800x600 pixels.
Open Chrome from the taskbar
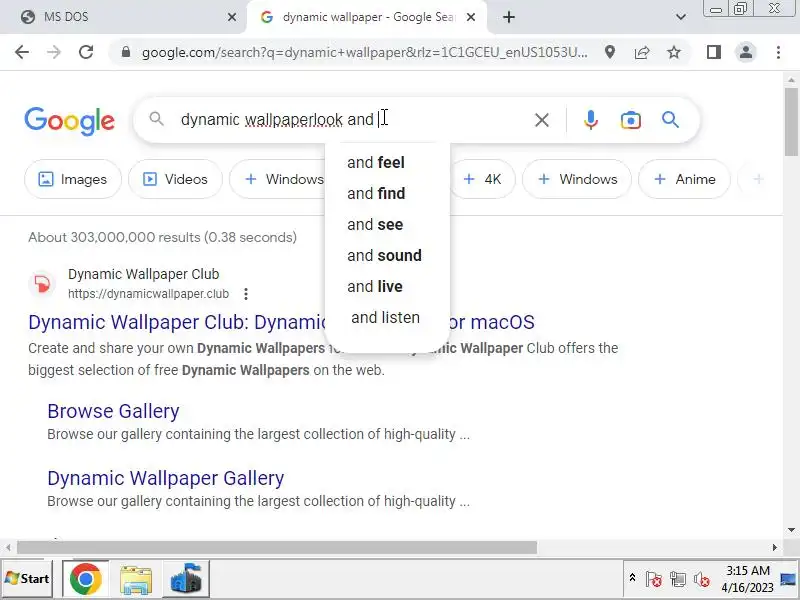point(85,579)
